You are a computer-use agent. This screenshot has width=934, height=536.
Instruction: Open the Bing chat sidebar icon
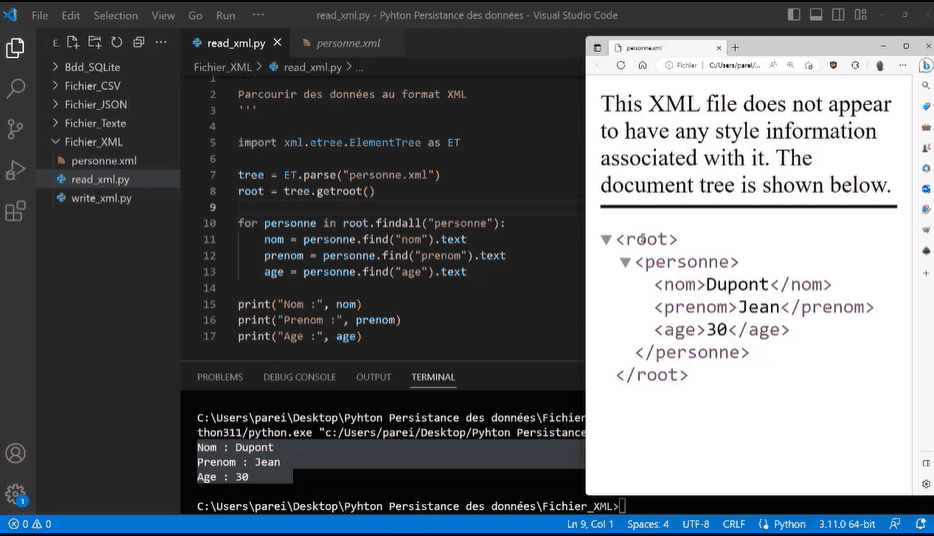[926, 66]
